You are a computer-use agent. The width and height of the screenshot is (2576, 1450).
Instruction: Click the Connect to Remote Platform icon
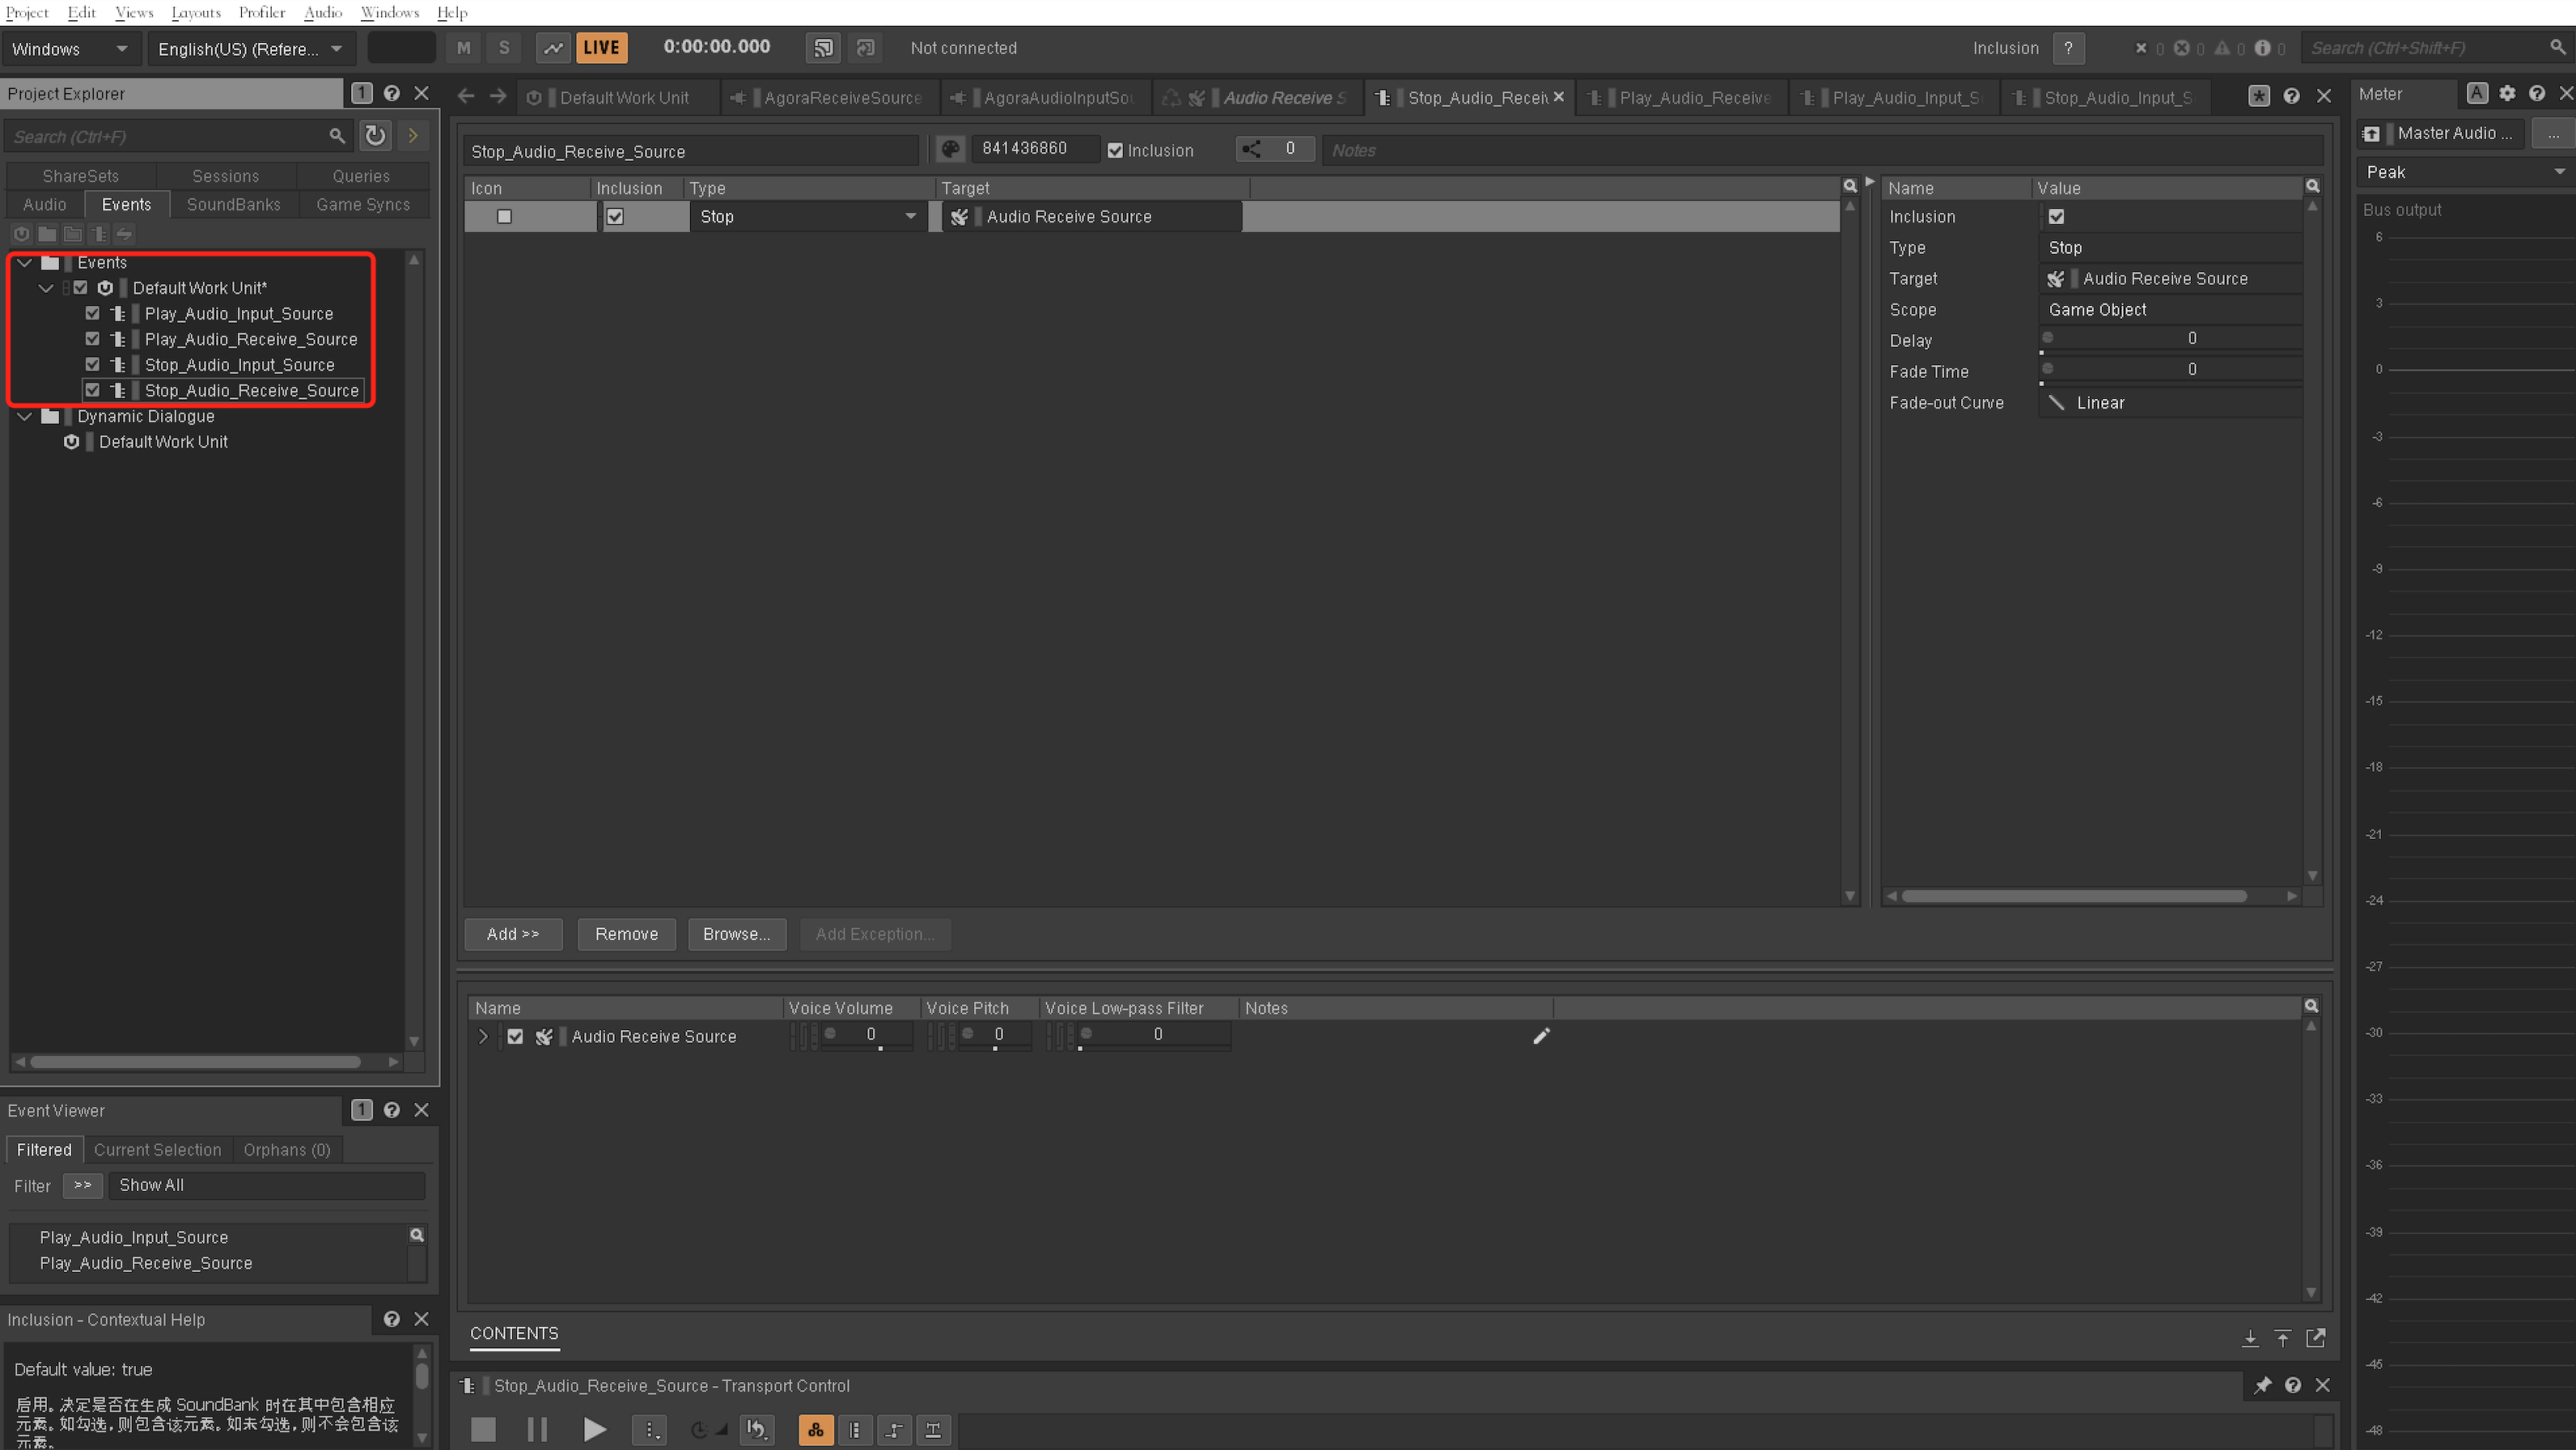tap(823, 48)
